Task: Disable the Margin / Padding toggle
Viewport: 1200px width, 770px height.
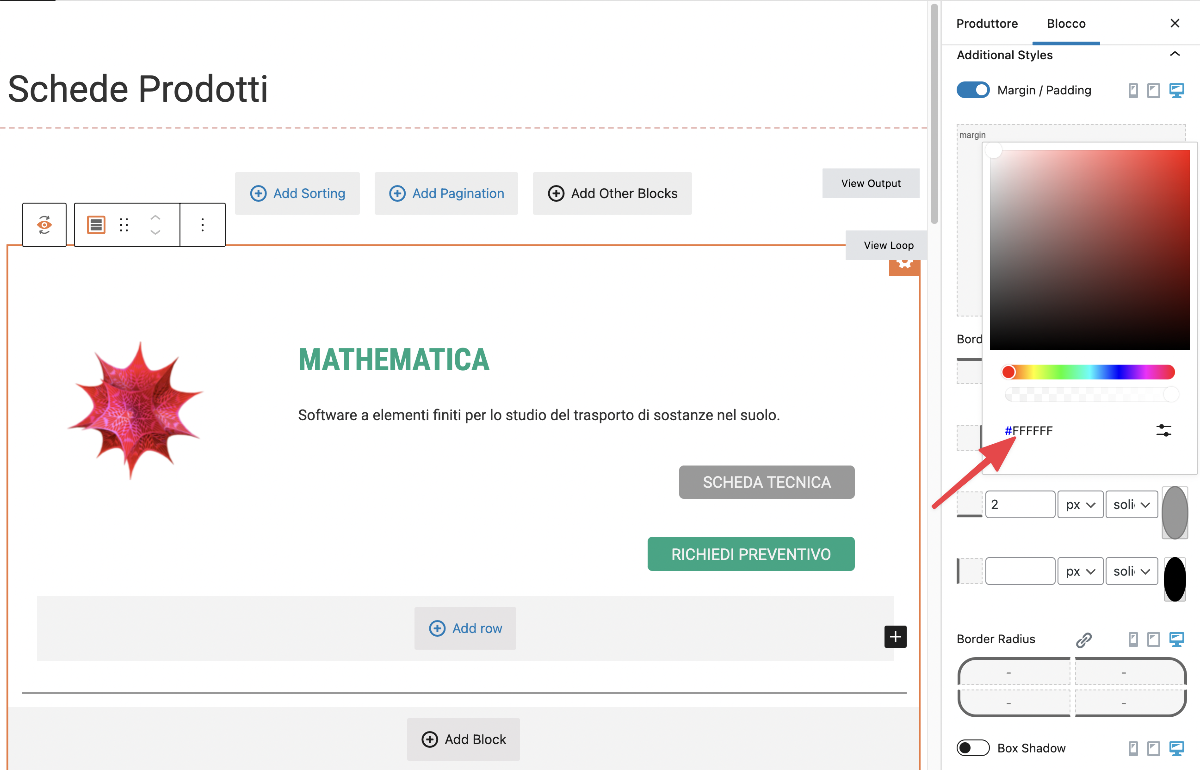Action: [x=973, y=90]
